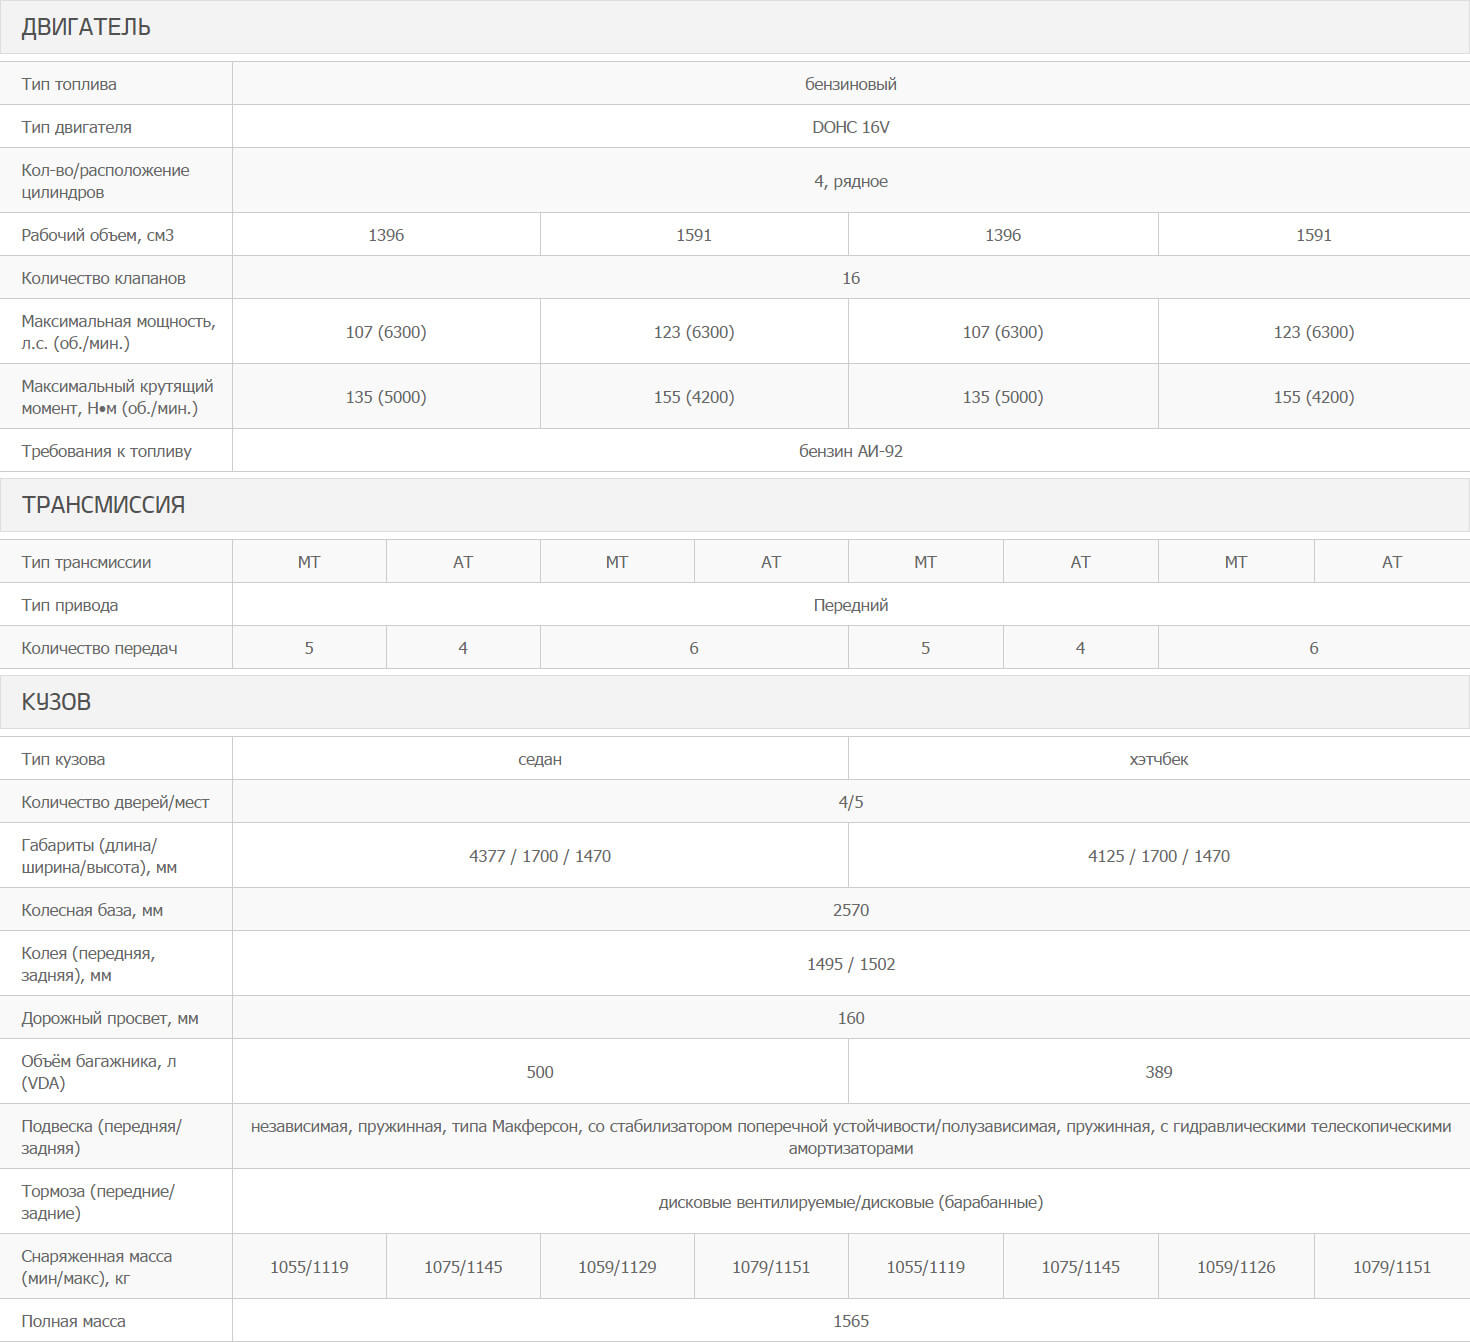1470x1342 pixels.
Task: Click 'дисковые вентилируемые/дисковые (барабанные)' brakes value
Action: click(x=851, y=1202)
